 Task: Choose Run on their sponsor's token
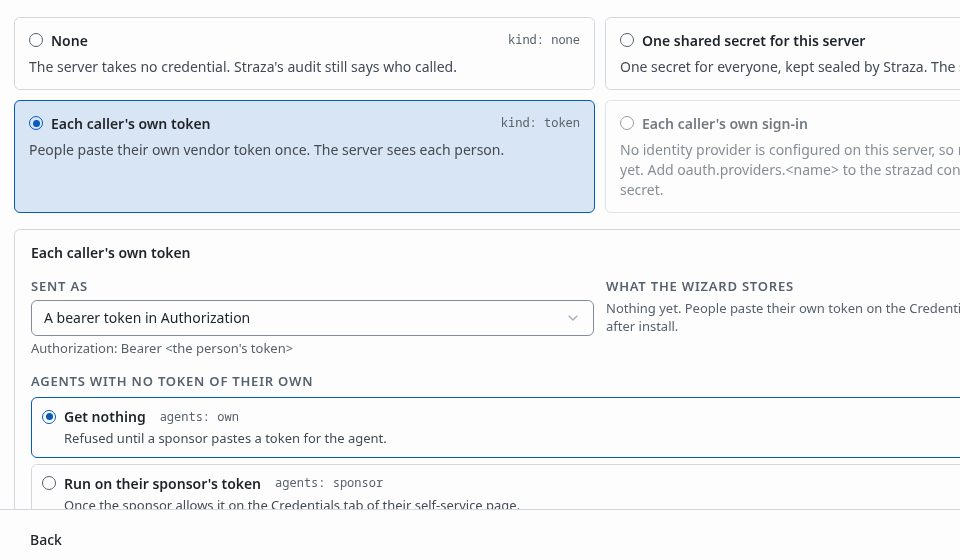click(49, 483)
